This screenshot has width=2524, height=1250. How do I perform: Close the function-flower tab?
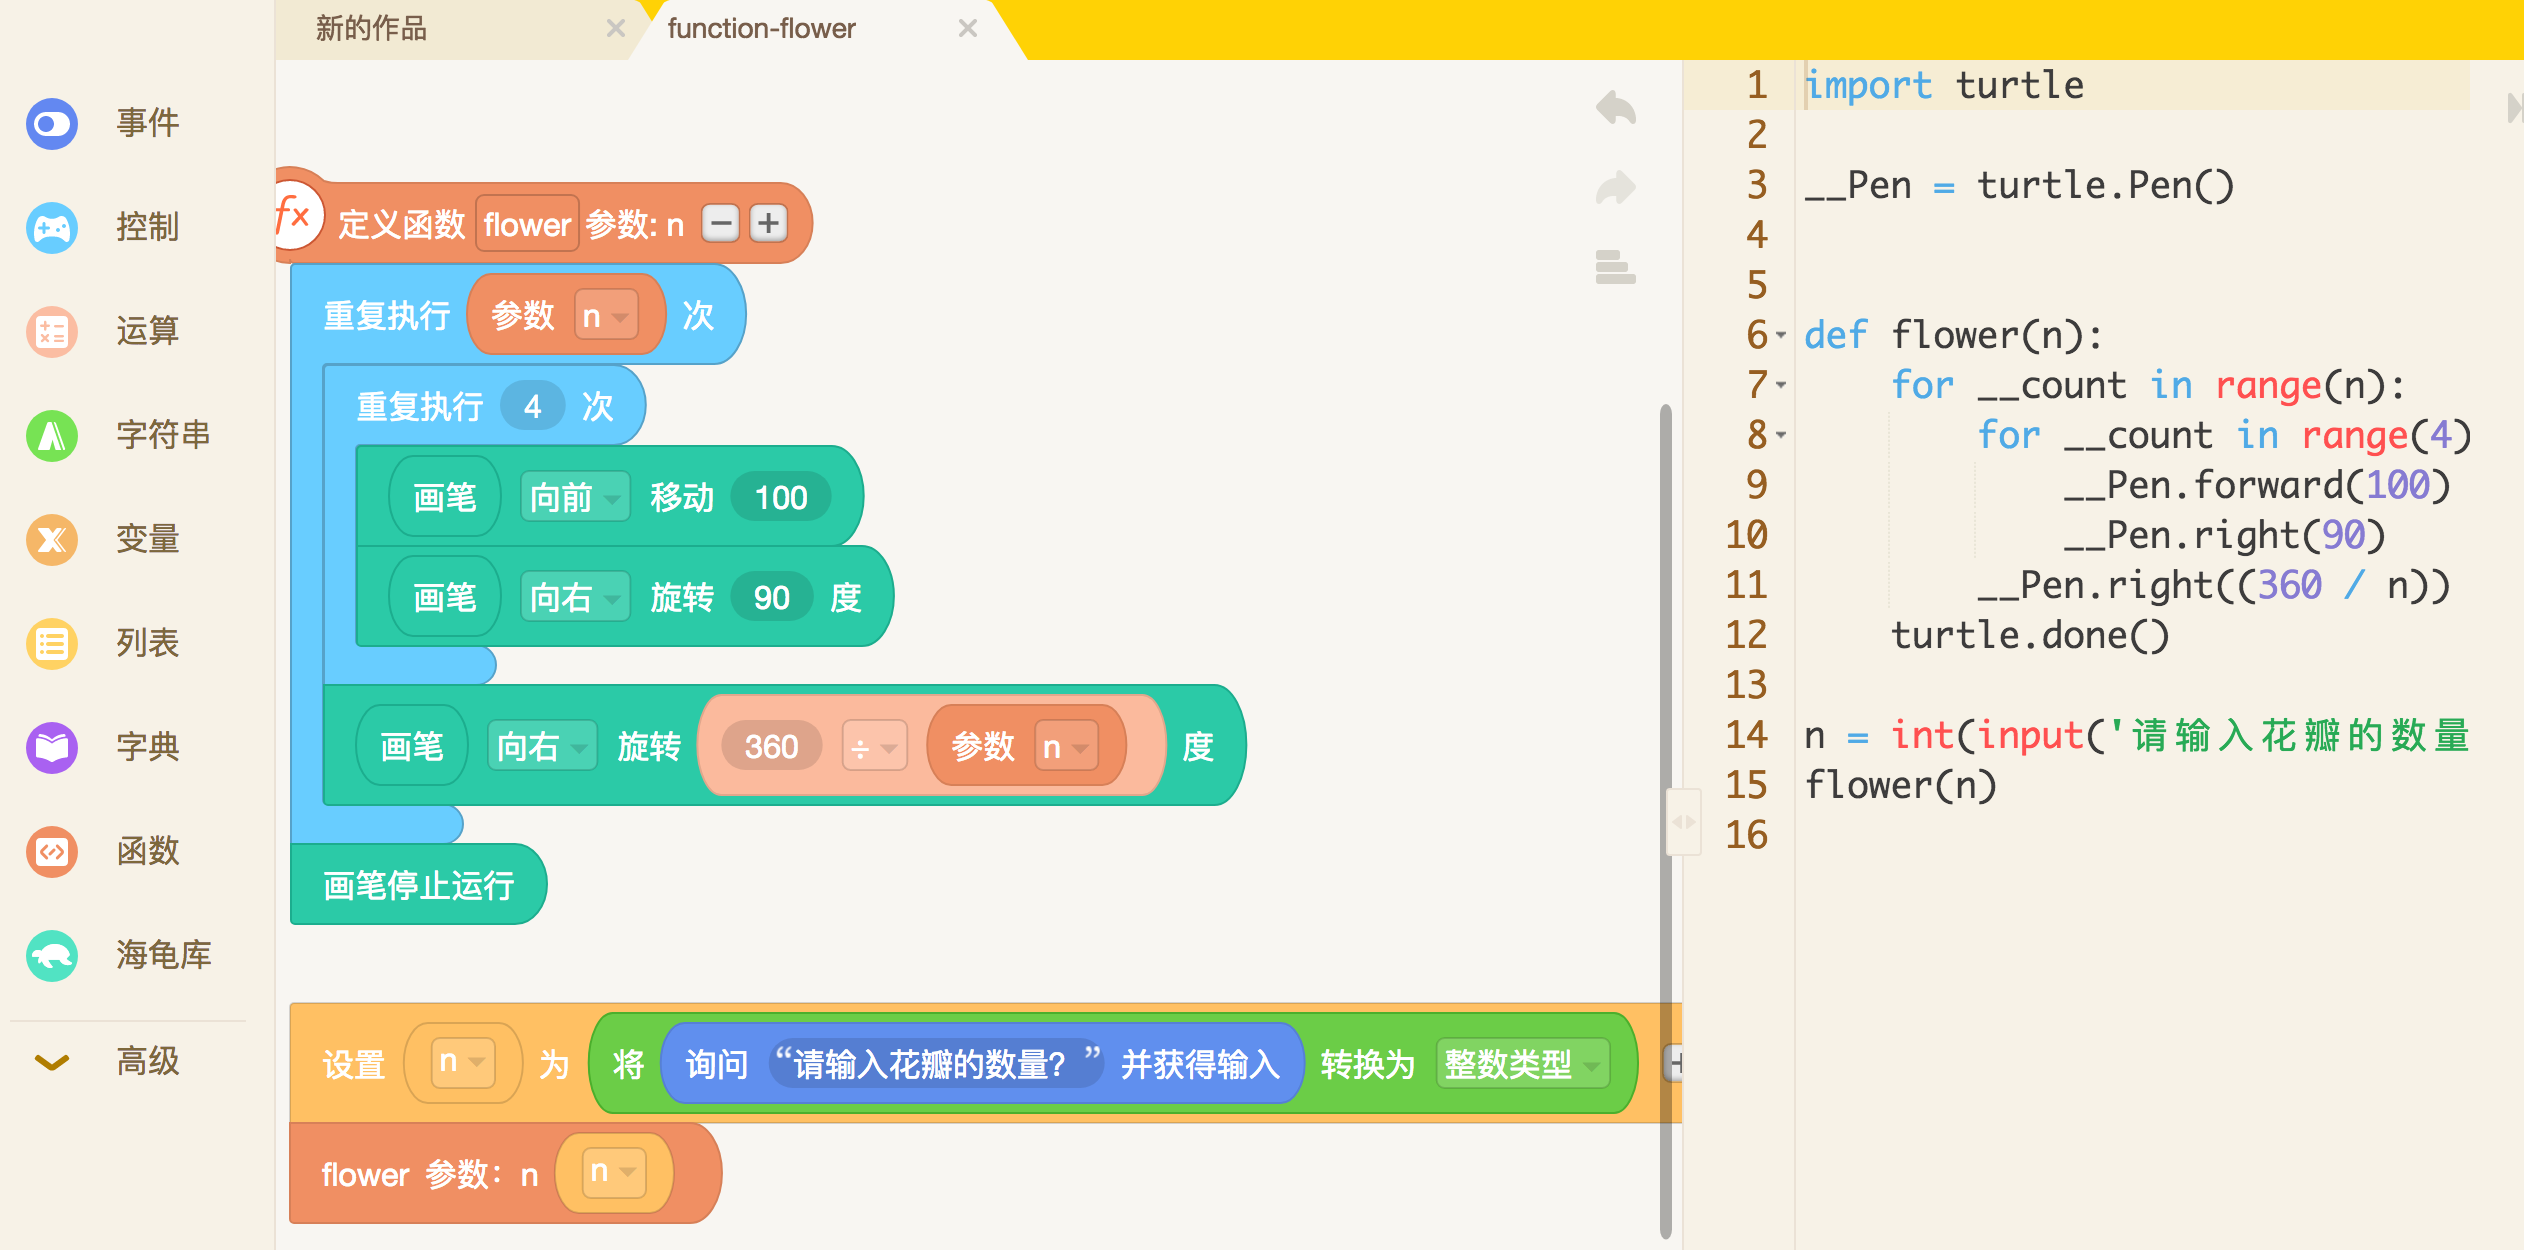pos(967,28)
